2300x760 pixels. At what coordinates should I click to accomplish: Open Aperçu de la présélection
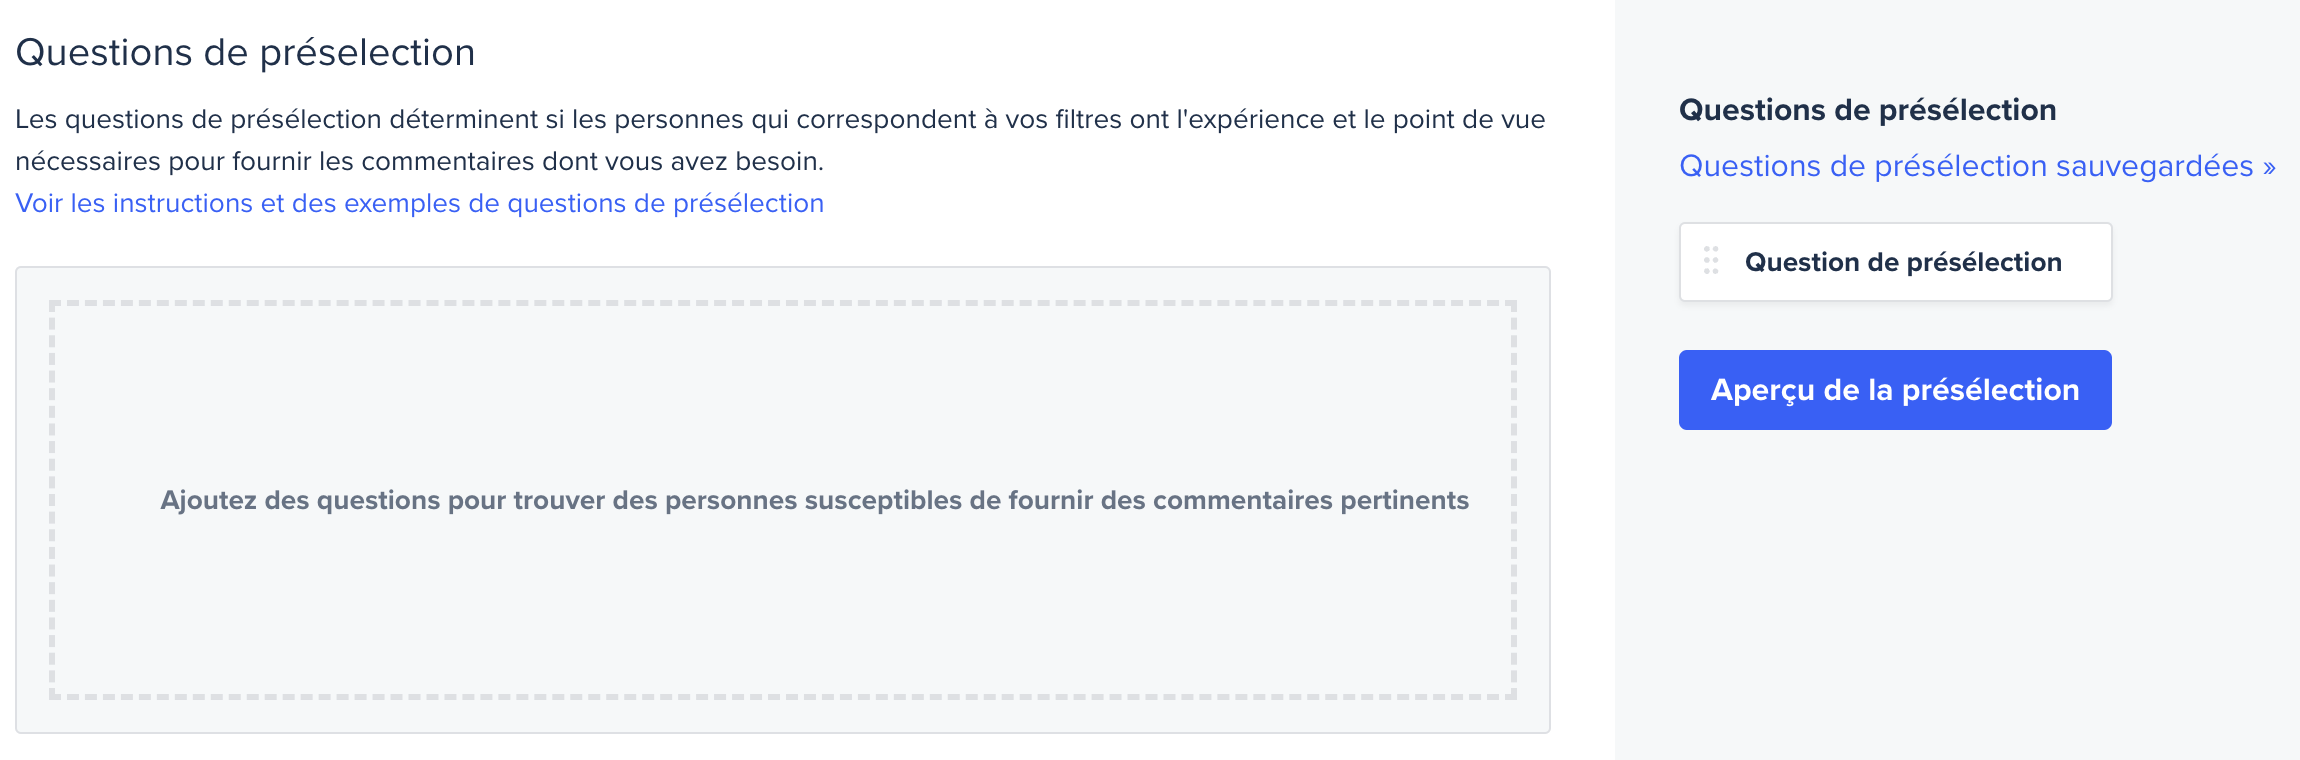pyautogui.click(x=1895, y=390)
